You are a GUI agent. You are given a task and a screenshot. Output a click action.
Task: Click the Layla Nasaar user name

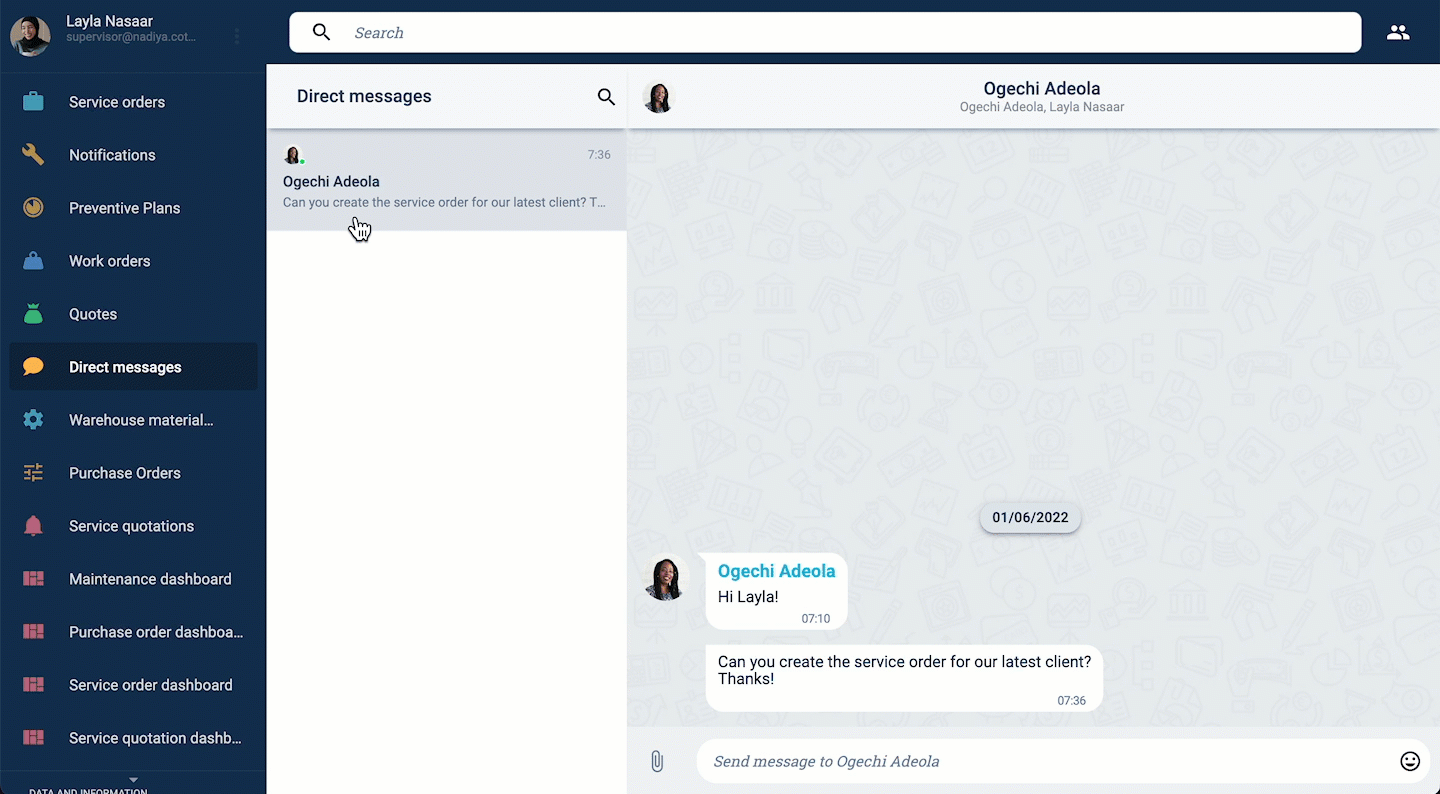coord(109,21)
